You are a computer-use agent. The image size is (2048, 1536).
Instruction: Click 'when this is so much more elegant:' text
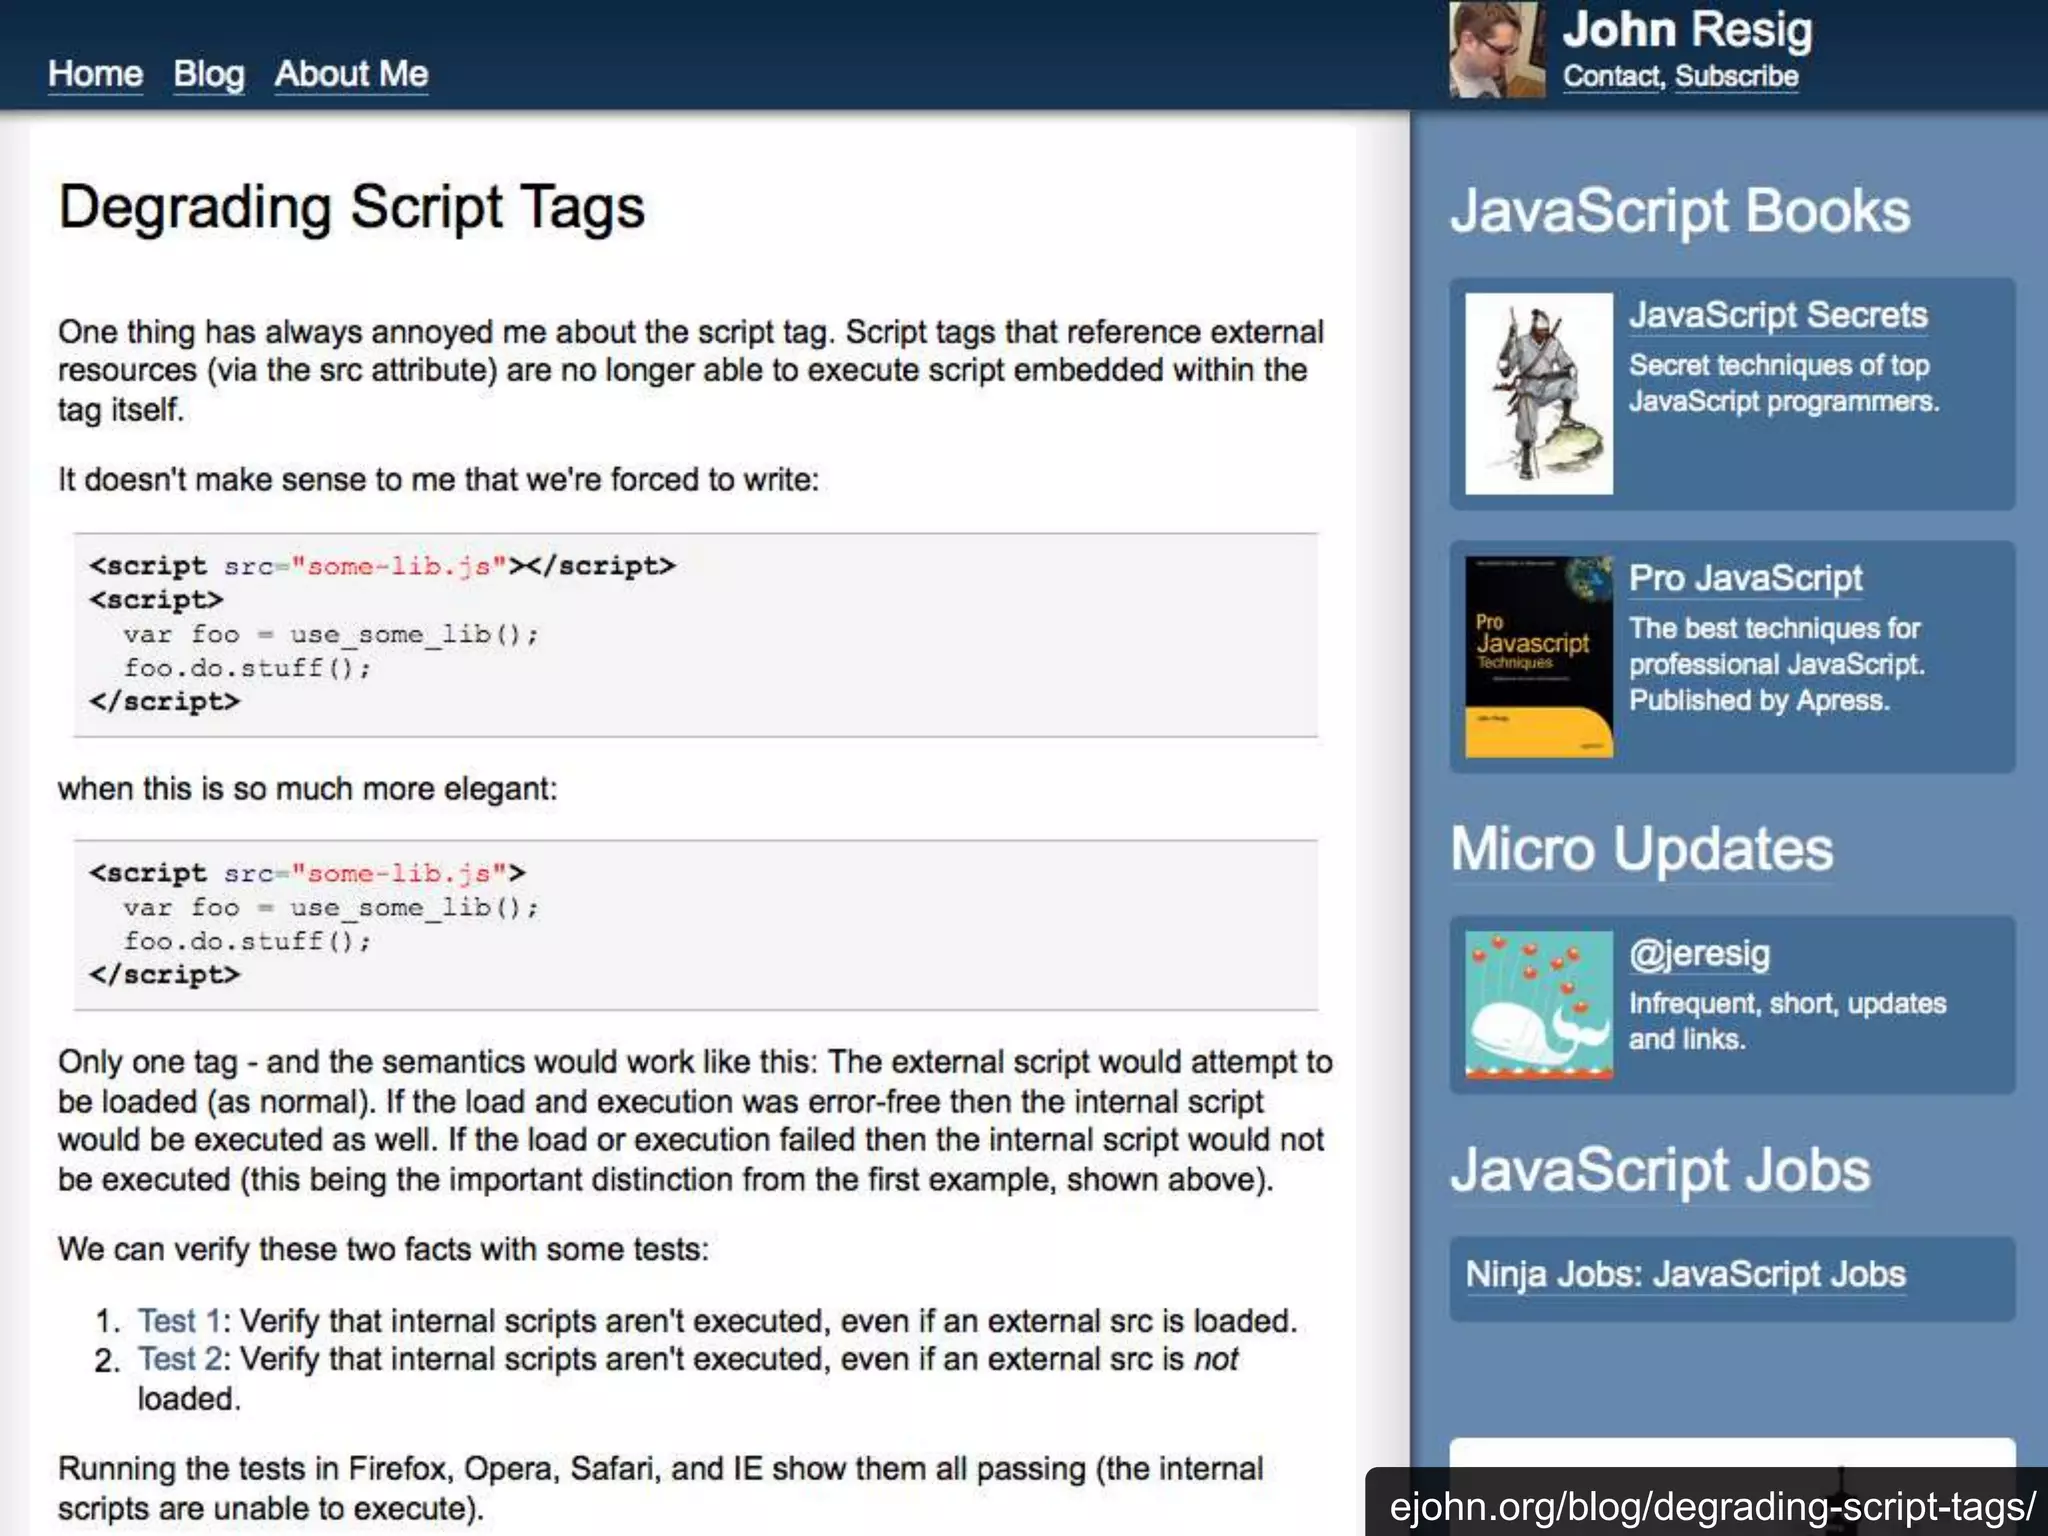(307, 789)
